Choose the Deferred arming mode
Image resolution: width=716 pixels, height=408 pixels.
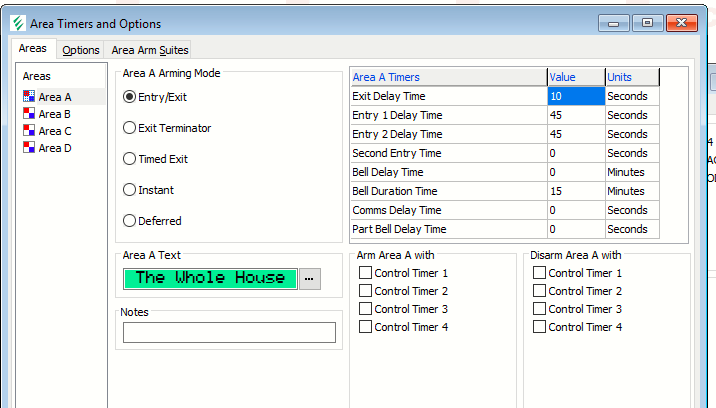(x=129, y=221)
